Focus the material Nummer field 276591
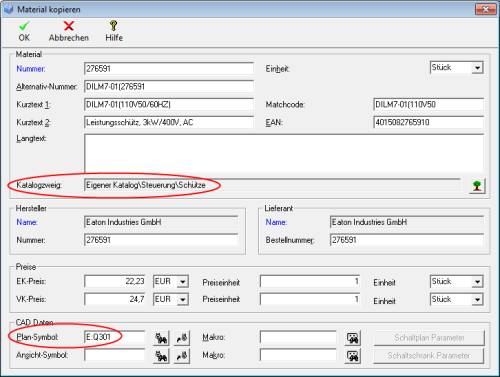 [169, 69]
